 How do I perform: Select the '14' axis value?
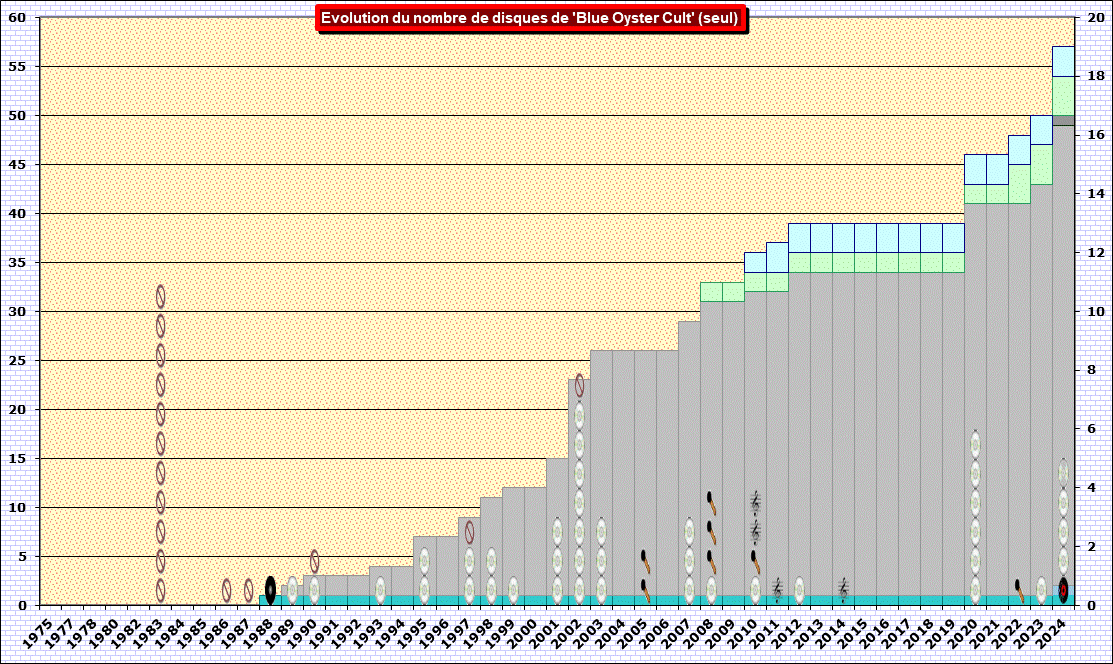coord(1095,193)
